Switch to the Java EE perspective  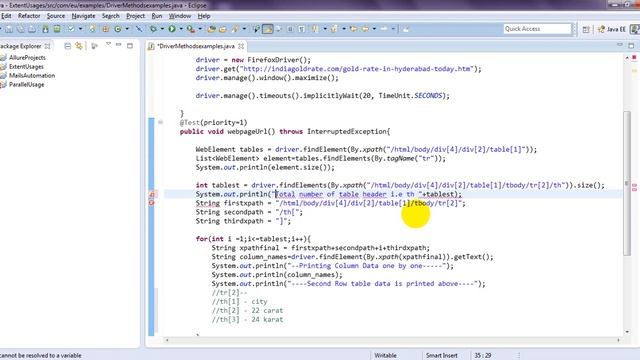611,29
